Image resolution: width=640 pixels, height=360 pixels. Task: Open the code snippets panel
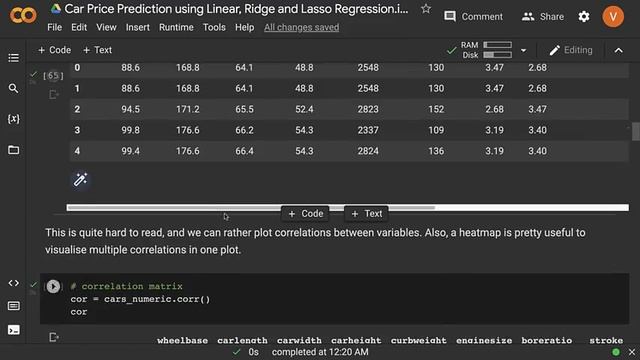pos(13,283)
